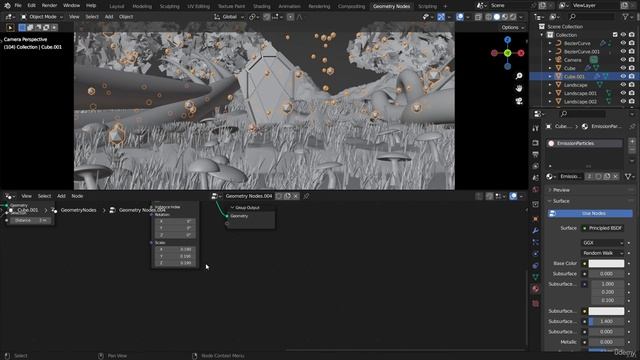
Task: Adjust the Subsurface 0.000 slider
Action: click(606, 274)
